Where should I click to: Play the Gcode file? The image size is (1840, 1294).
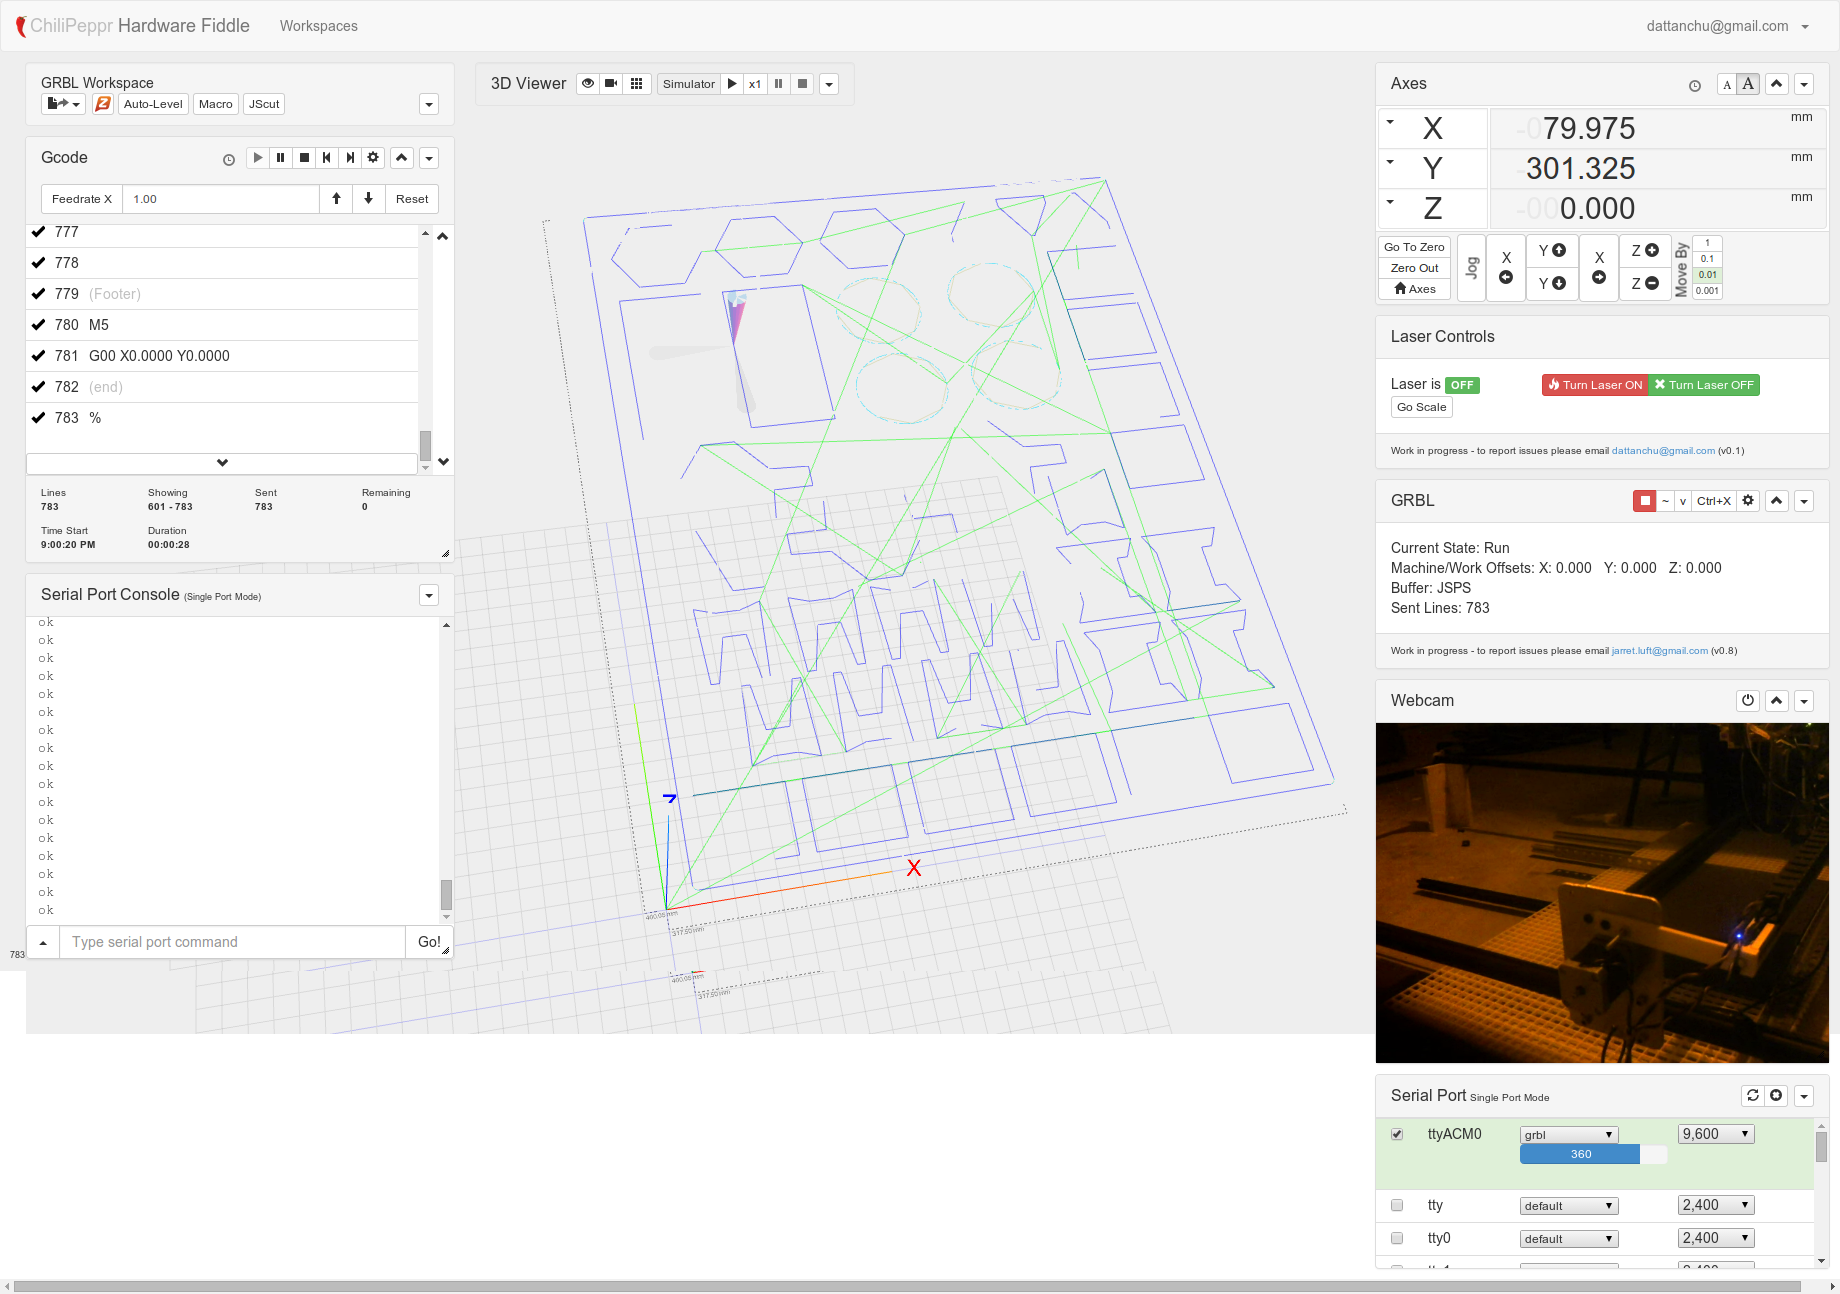pyautogui.click(x=258, y=158)
